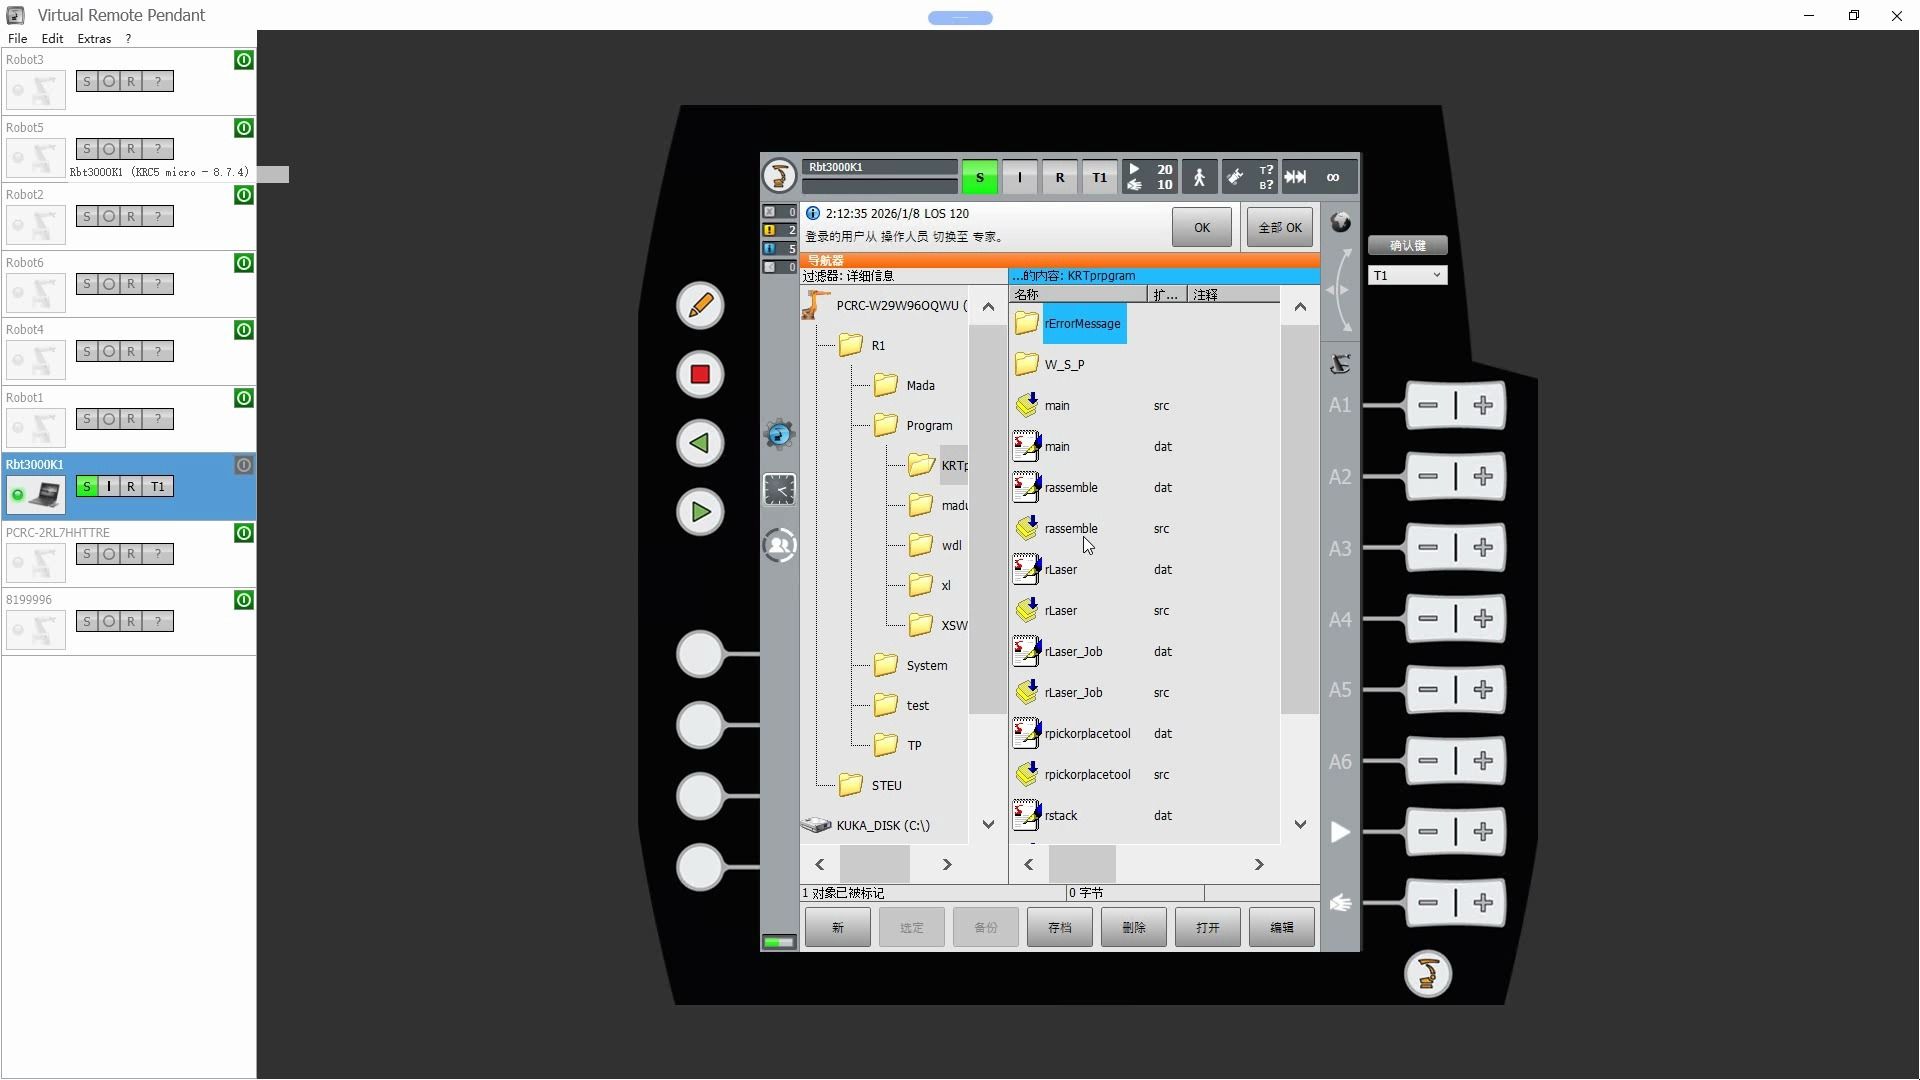Toggle Robot2 power connection indicator
Viewport: 1920px width, 1080px height.
tap(244, 196)
